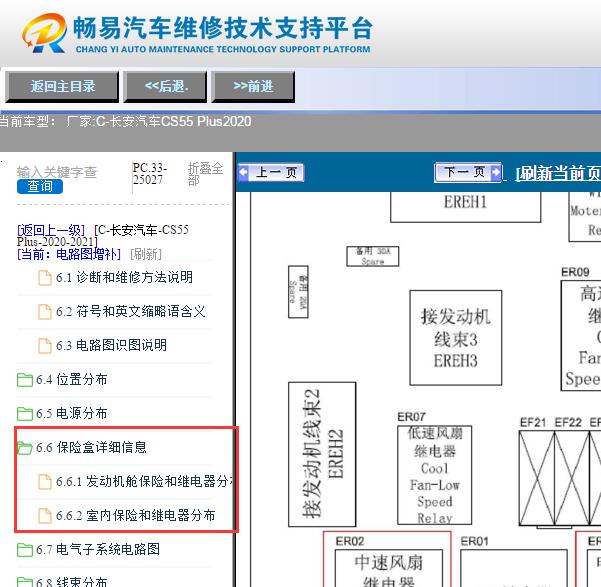Viewport: 601px width, 587px height.
Task: Click the document icon beside 6.6.1
Action: [45, 482]
